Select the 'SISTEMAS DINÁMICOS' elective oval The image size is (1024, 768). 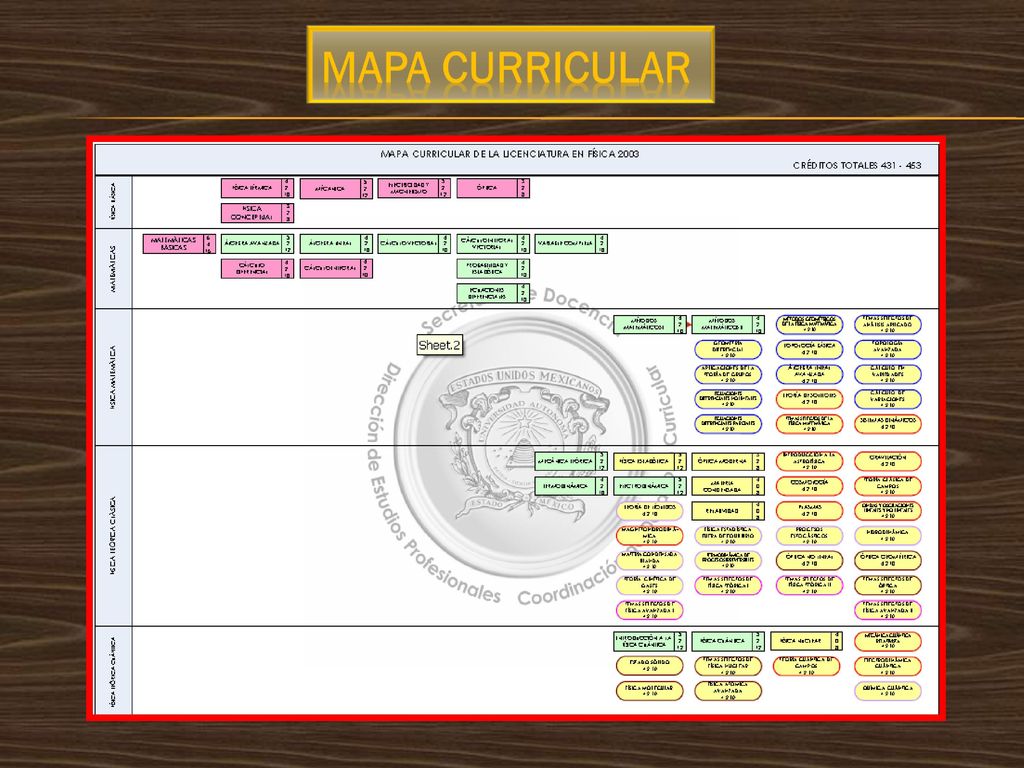point(888,424)
